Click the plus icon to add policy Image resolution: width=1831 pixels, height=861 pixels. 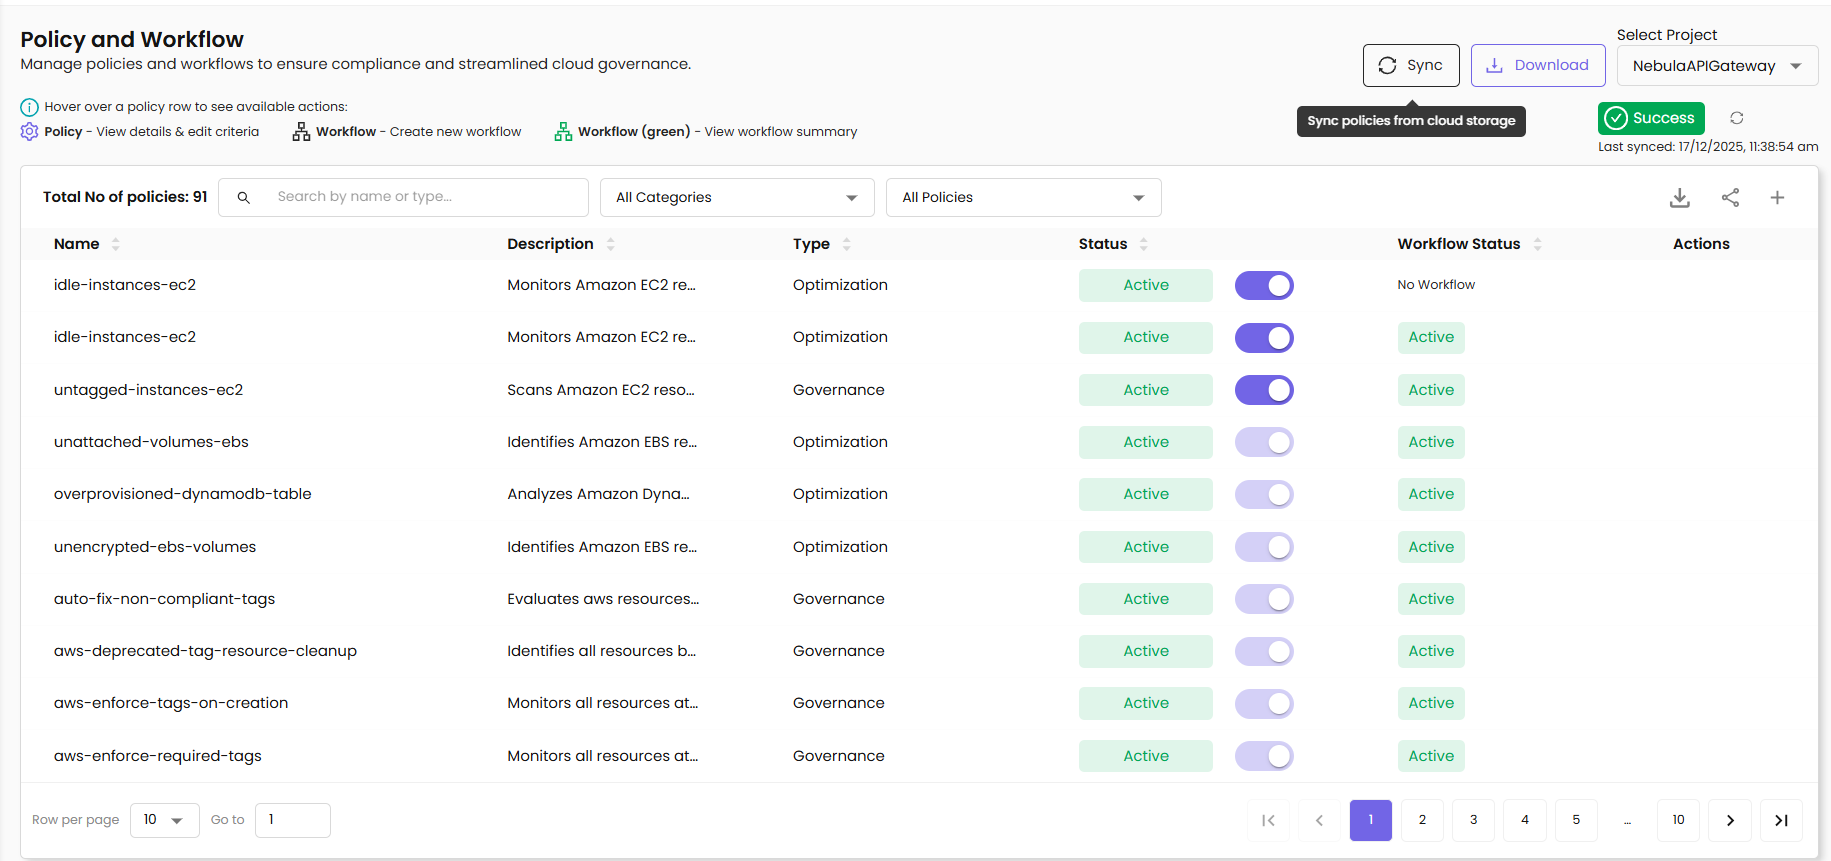(1777, 198)
